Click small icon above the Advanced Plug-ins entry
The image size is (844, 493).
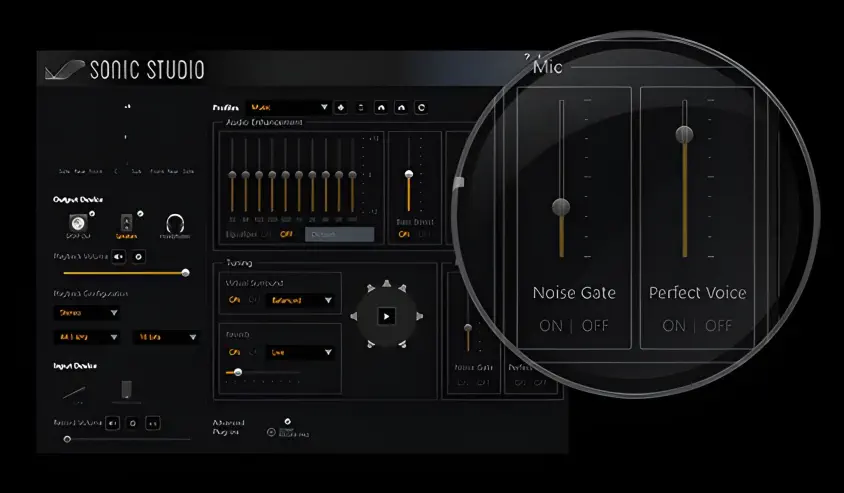click(x=287, y=421)
